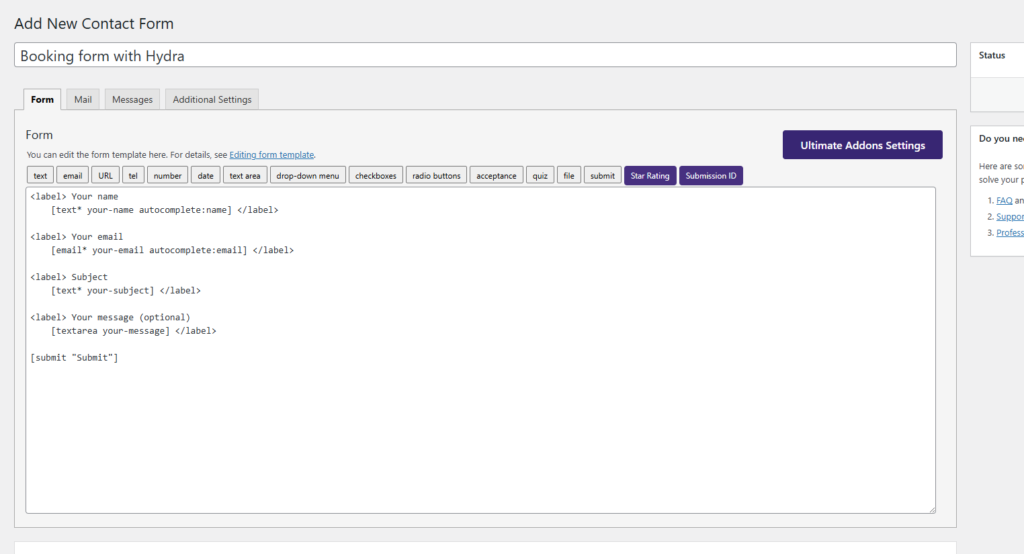The width and height of the screenshot is (1024, 554).
Task: Open the Support link in sidebar
Action: click(x=1010, y=216)
